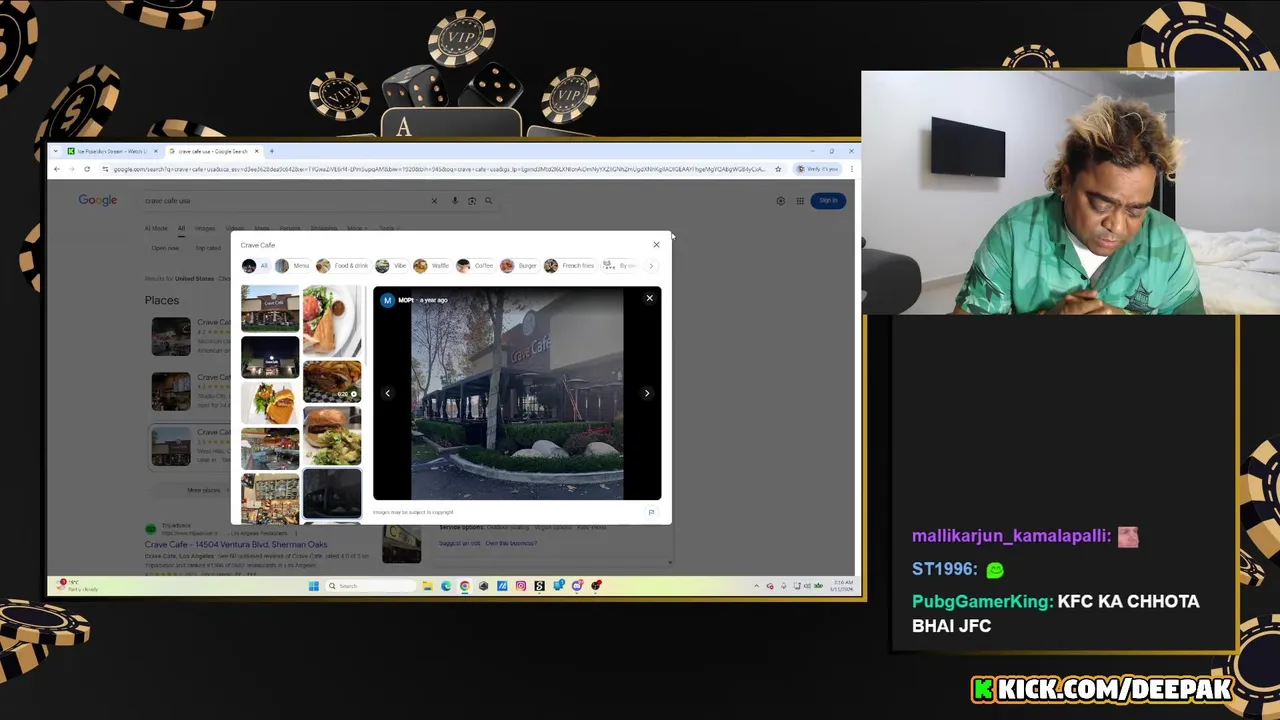This screenshot has width=1280, height=720.
Task: Select the Food & drink category chip
Action: point(343,266)
